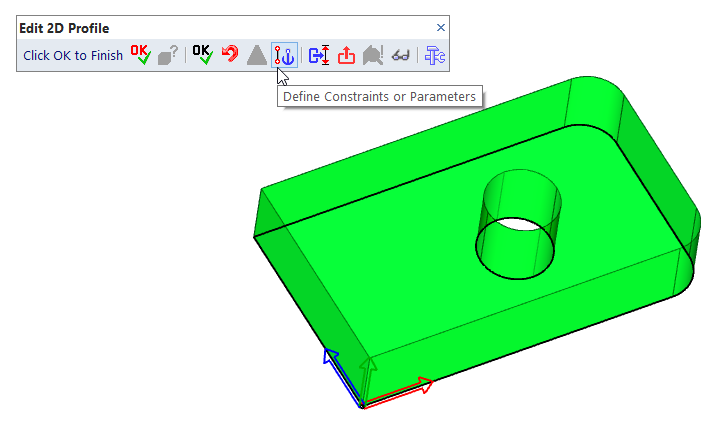The width and height of the screenshot is (716, 426).
Task: Click the red OK checkmark icon
Action: [x=141, y=56]
